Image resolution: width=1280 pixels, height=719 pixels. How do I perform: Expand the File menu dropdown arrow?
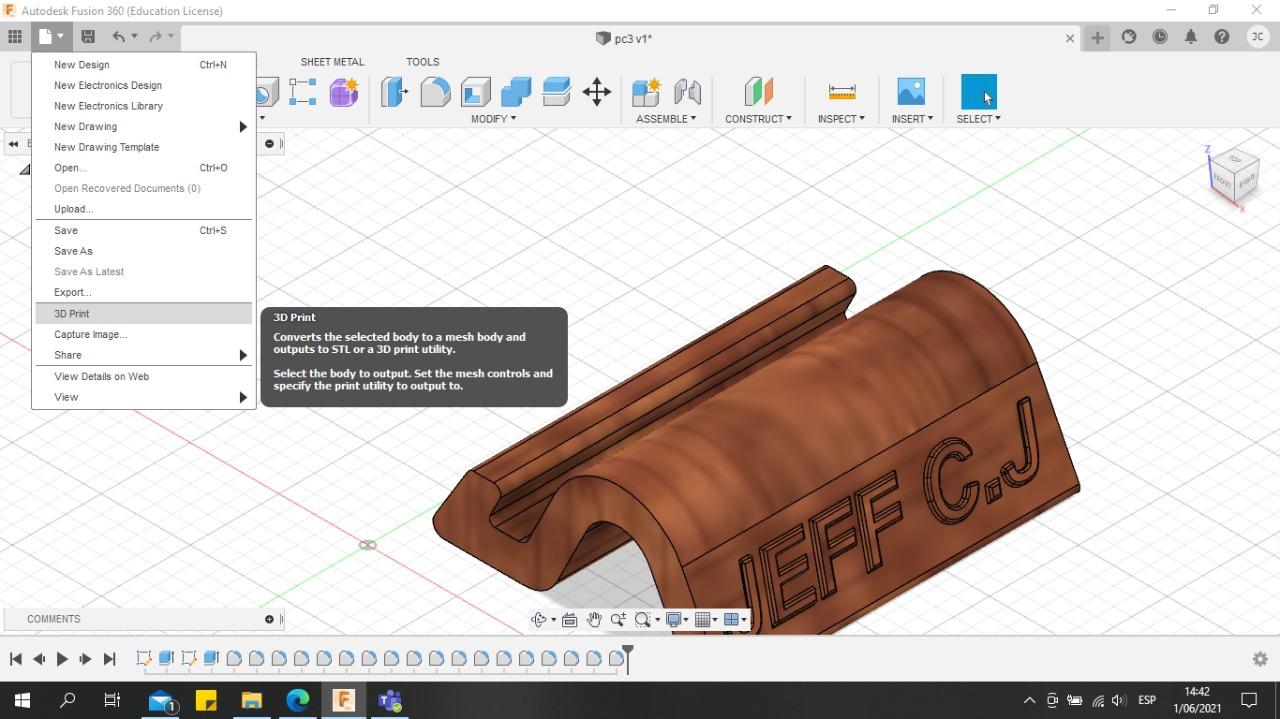pyautogui.click(x=60, y=37)
